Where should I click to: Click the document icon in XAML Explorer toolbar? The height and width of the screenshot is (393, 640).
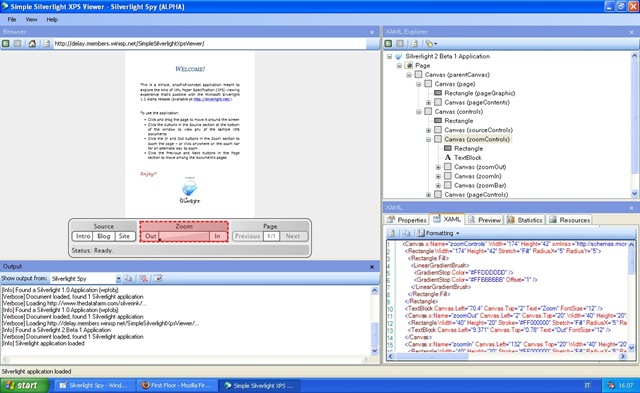point(414,43)
